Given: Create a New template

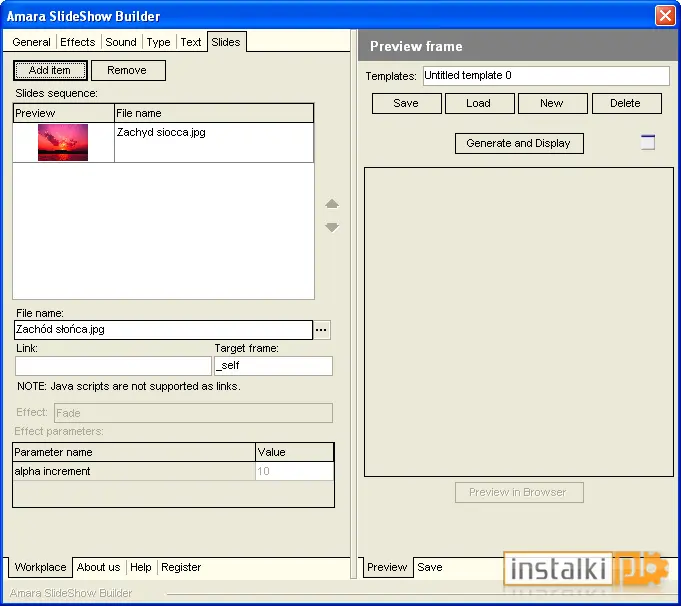Looking at the screenshot, I should click(552, 103).
